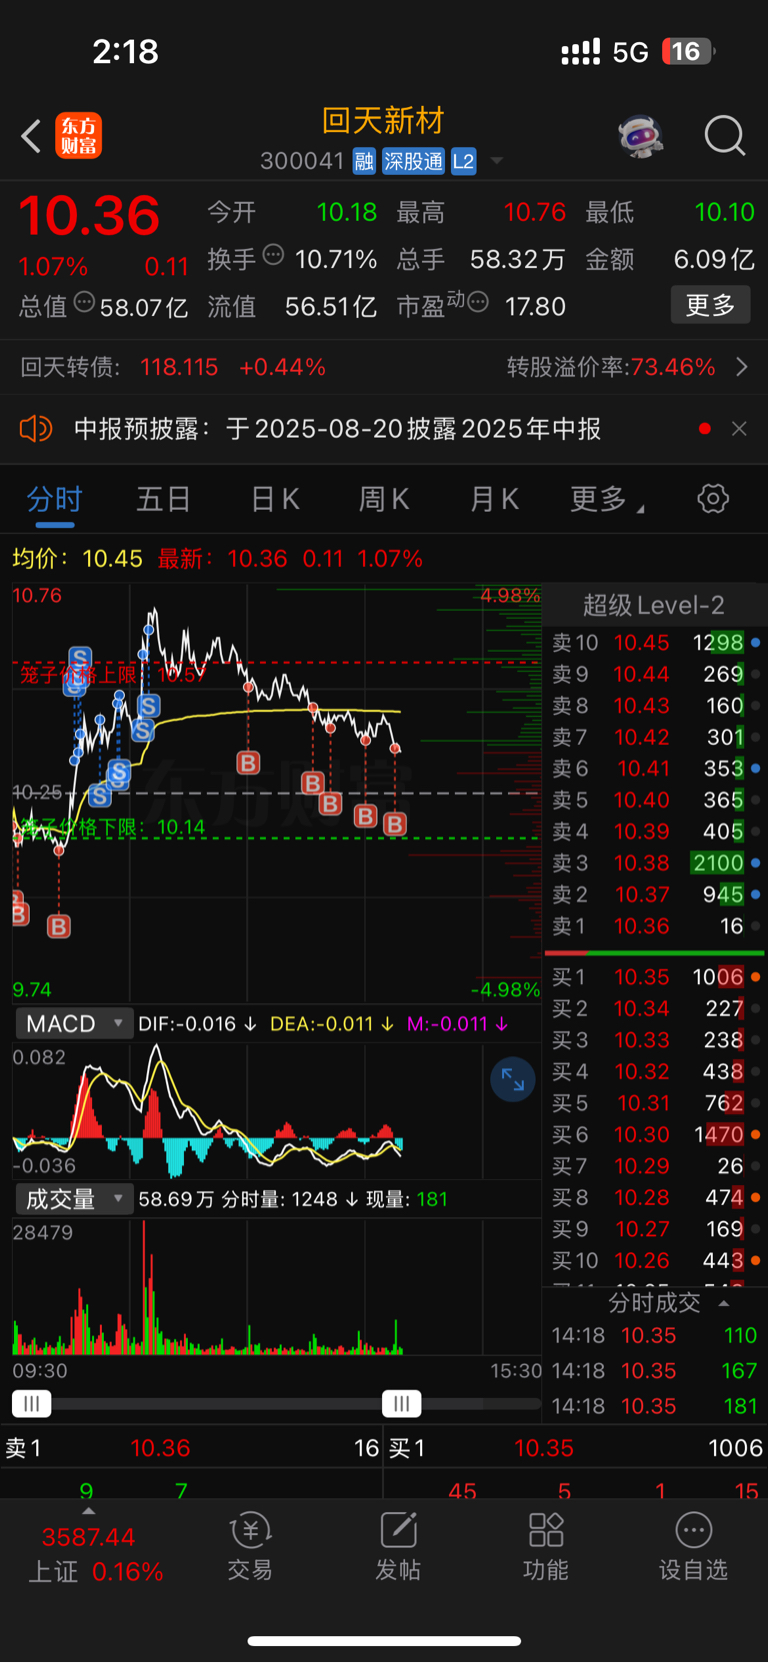The height and width of the screenshot is (1663, 768).
Task: Open the MACD indicator dropdown
Action: click(73, 1024)
